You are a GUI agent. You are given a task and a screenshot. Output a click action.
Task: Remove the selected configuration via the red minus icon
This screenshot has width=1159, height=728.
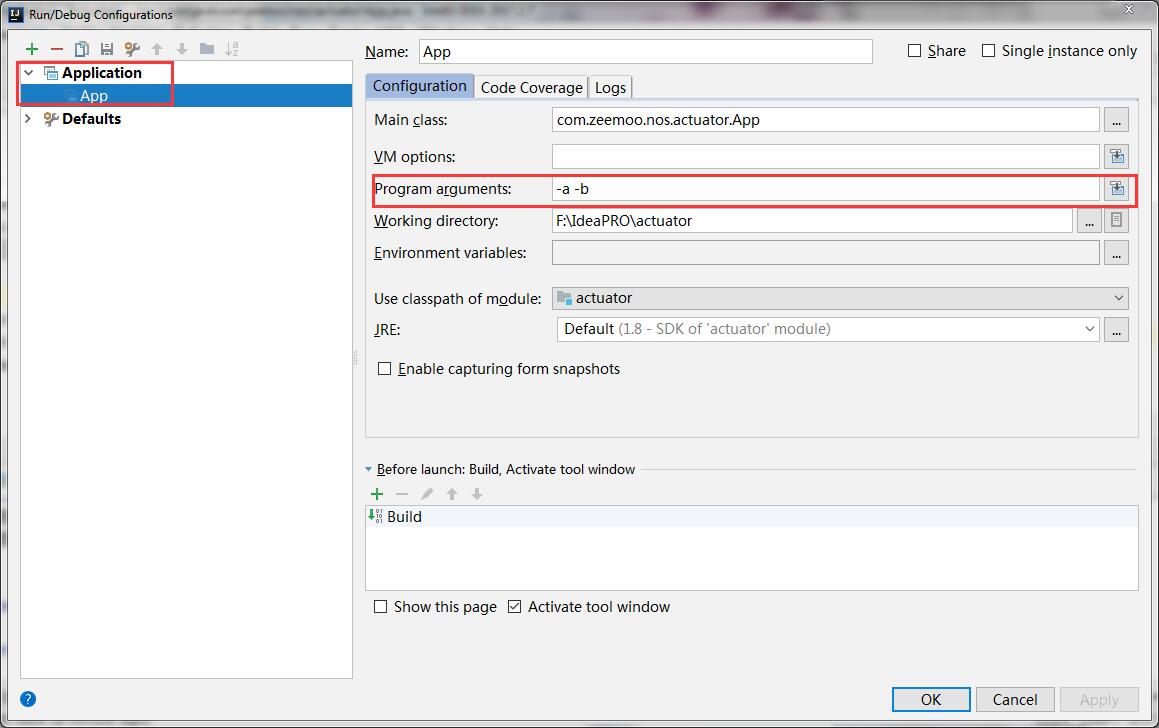tap(57, 50)
